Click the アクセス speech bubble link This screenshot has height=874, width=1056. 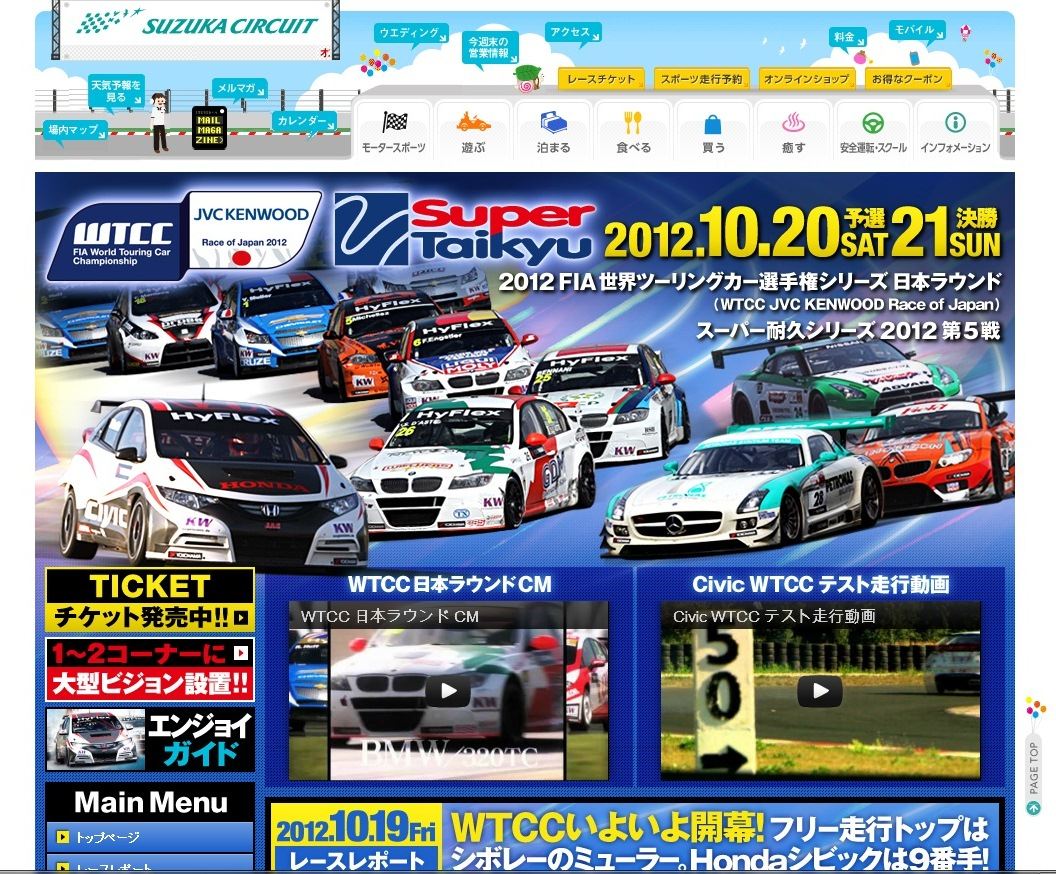(x=572, y=33)
